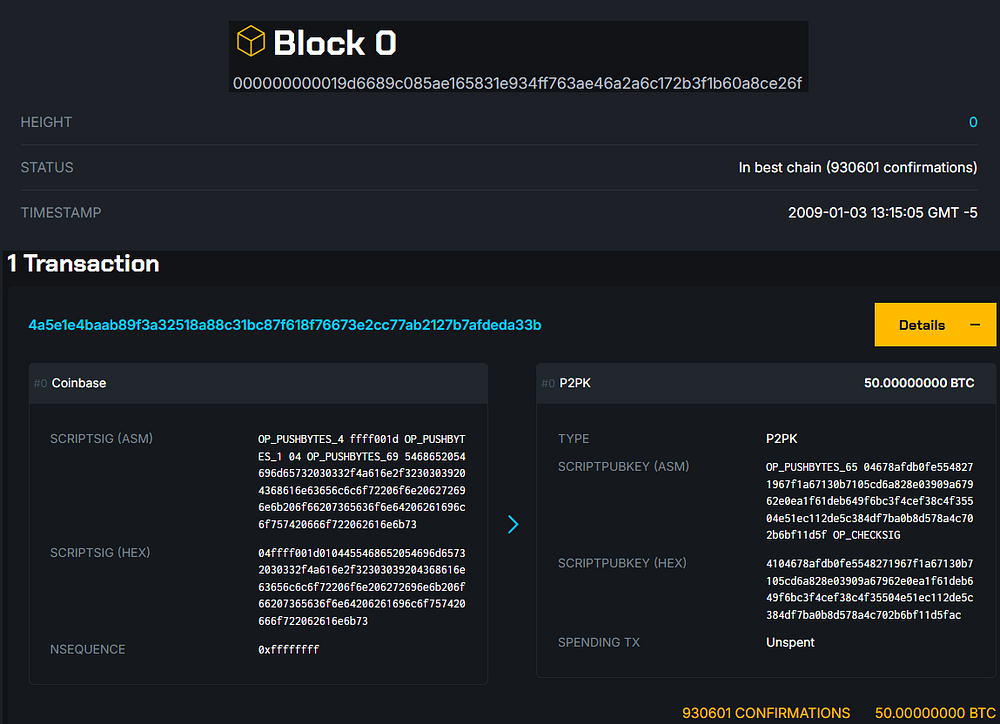The height and width of the screenshot is (724, 1000).
Task: Select the block hash text below title
Action: (x=517, y=82)
